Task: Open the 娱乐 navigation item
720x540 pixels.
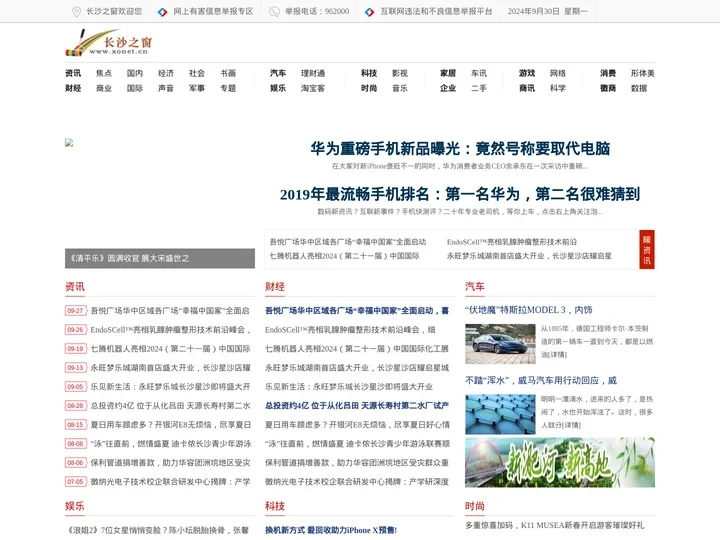Action: click(x=278, y=88)
